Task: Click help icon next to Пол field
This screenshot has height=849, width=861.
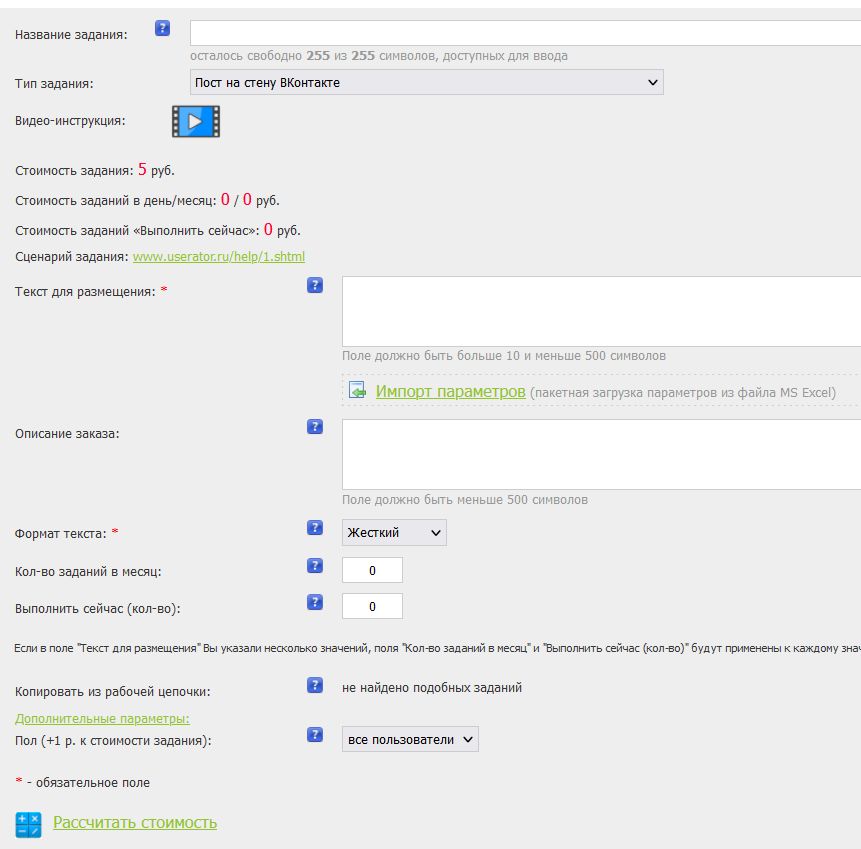Action: 315,735
